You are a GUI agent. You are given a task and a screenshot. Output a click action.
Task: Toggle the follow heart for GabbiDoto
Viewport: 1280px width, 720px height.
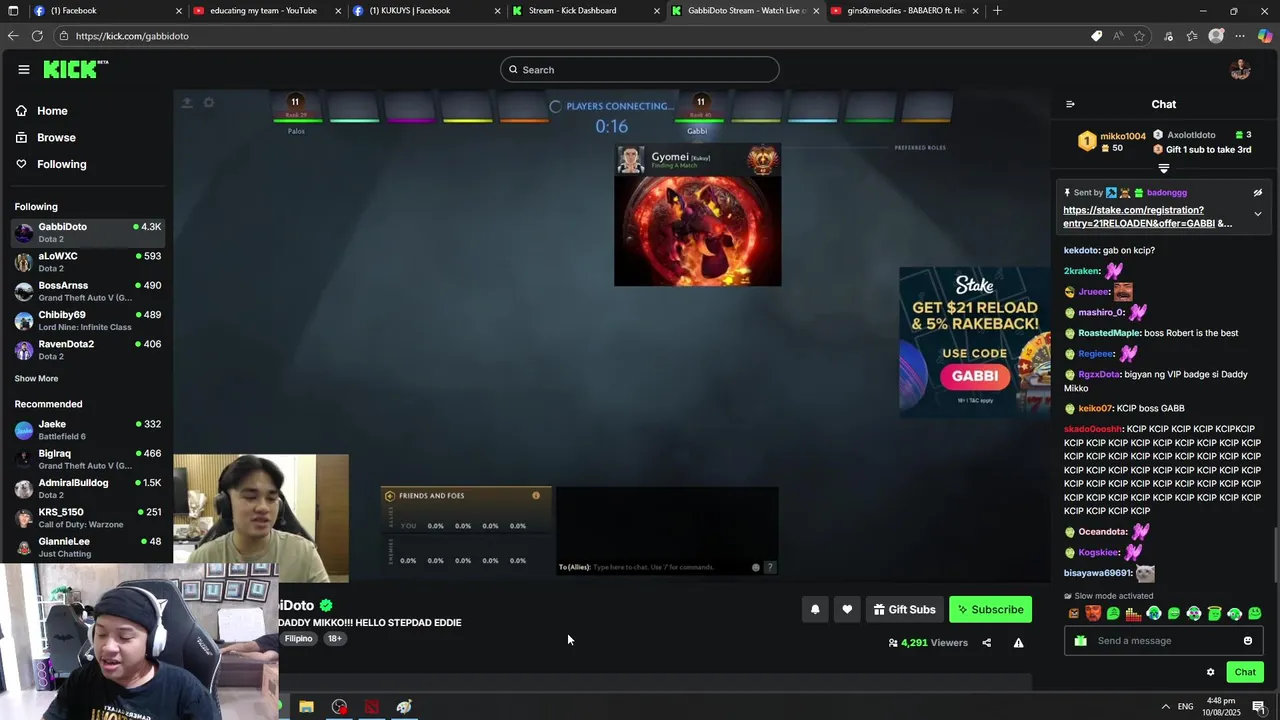(x=847, y=610)
